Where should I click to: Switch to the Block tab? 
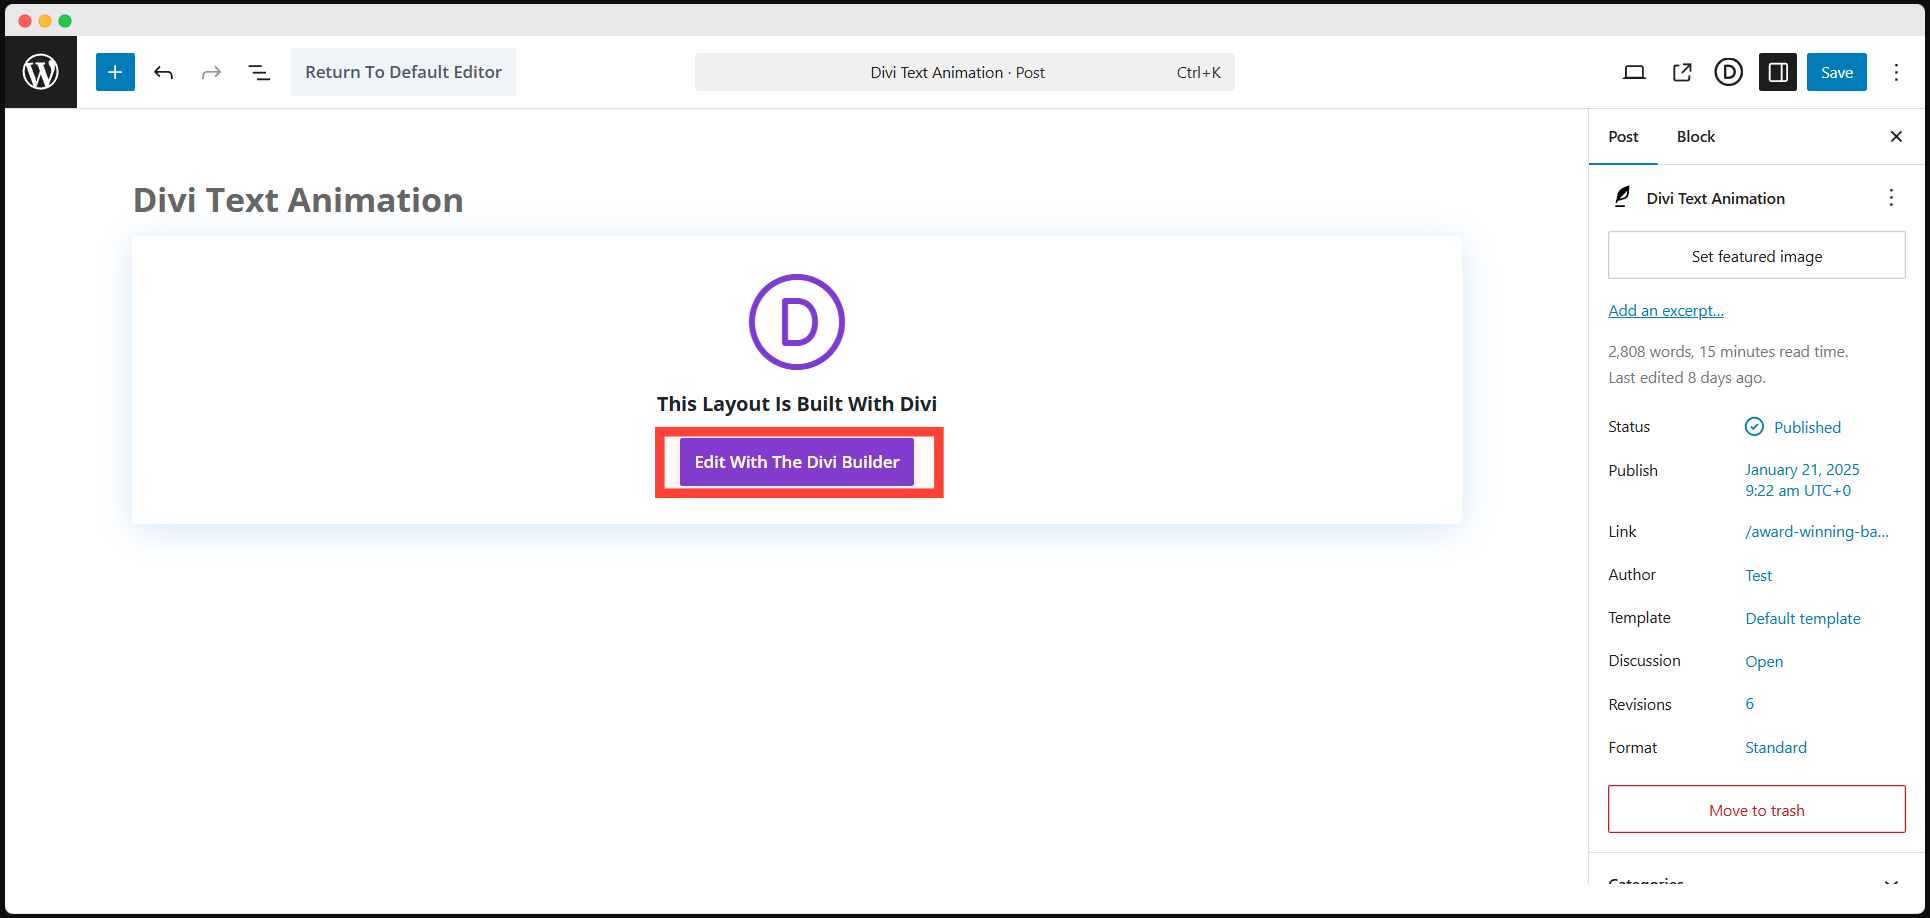pos(1696,137)
